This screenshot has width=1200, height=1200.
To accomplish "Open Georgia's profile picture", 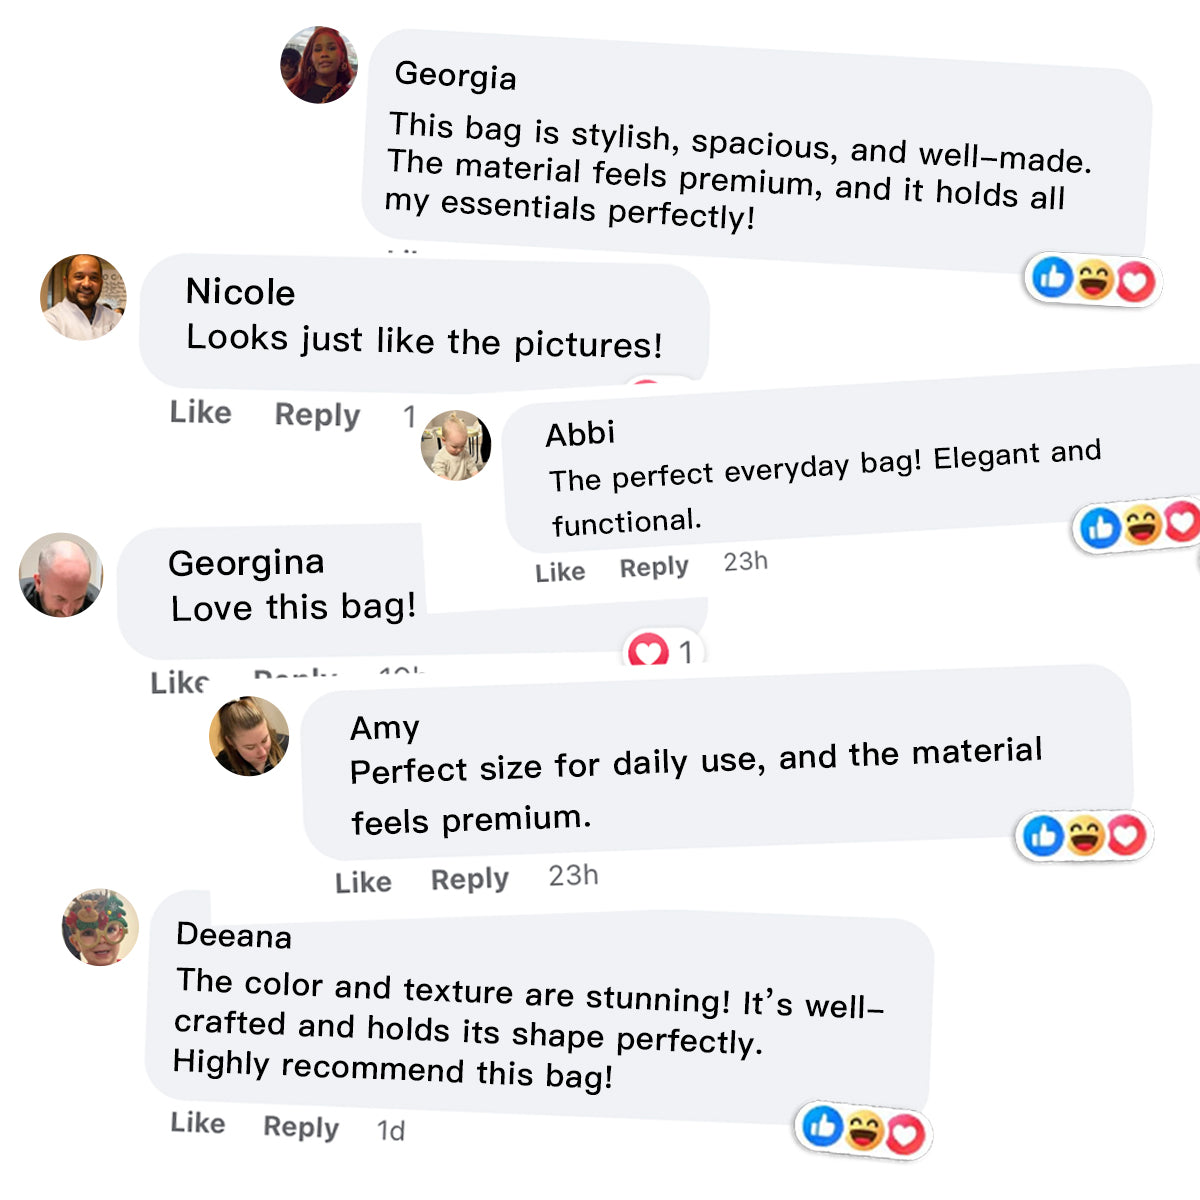I will point(319,65).
